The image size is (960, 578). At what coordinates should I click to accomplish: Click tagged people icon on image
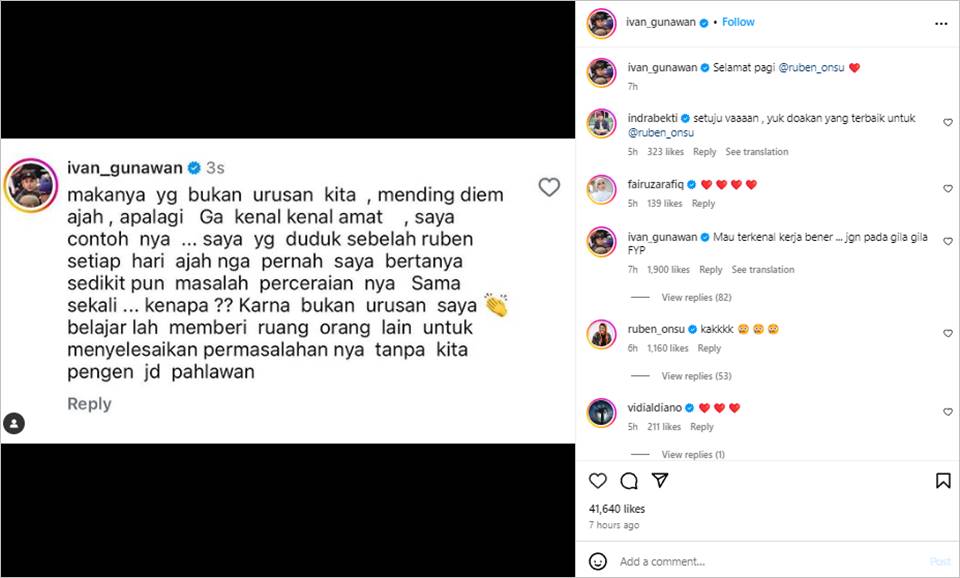coord(14,423)
